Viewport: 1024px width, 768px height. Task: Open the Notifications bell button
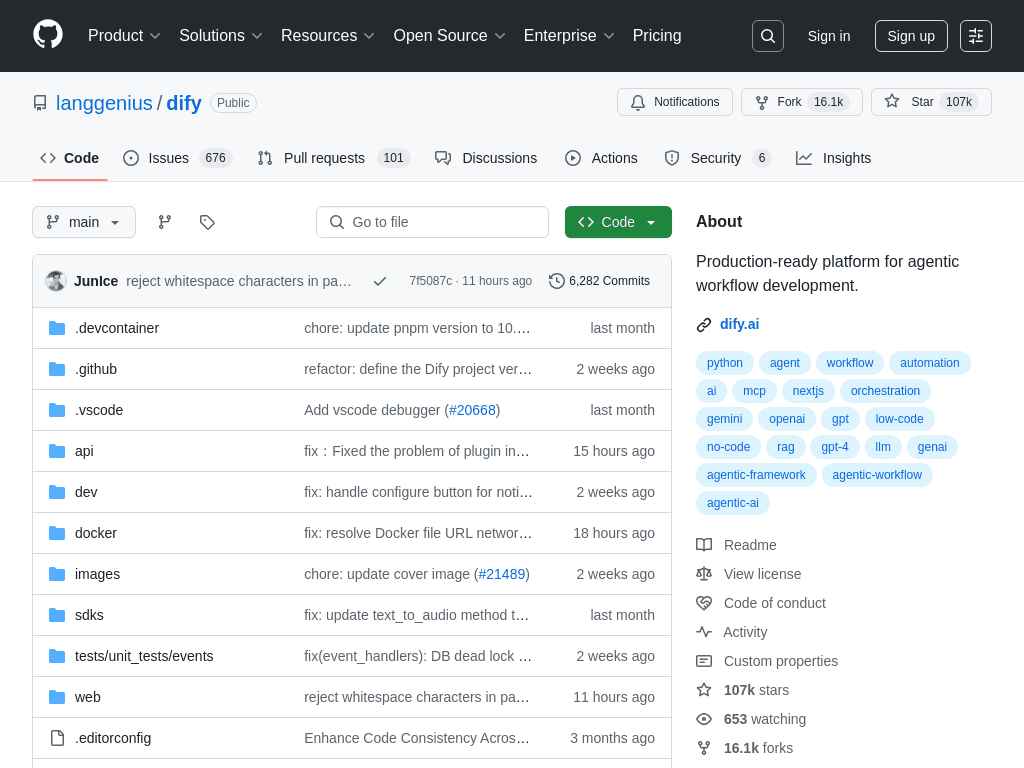[675, 102]
